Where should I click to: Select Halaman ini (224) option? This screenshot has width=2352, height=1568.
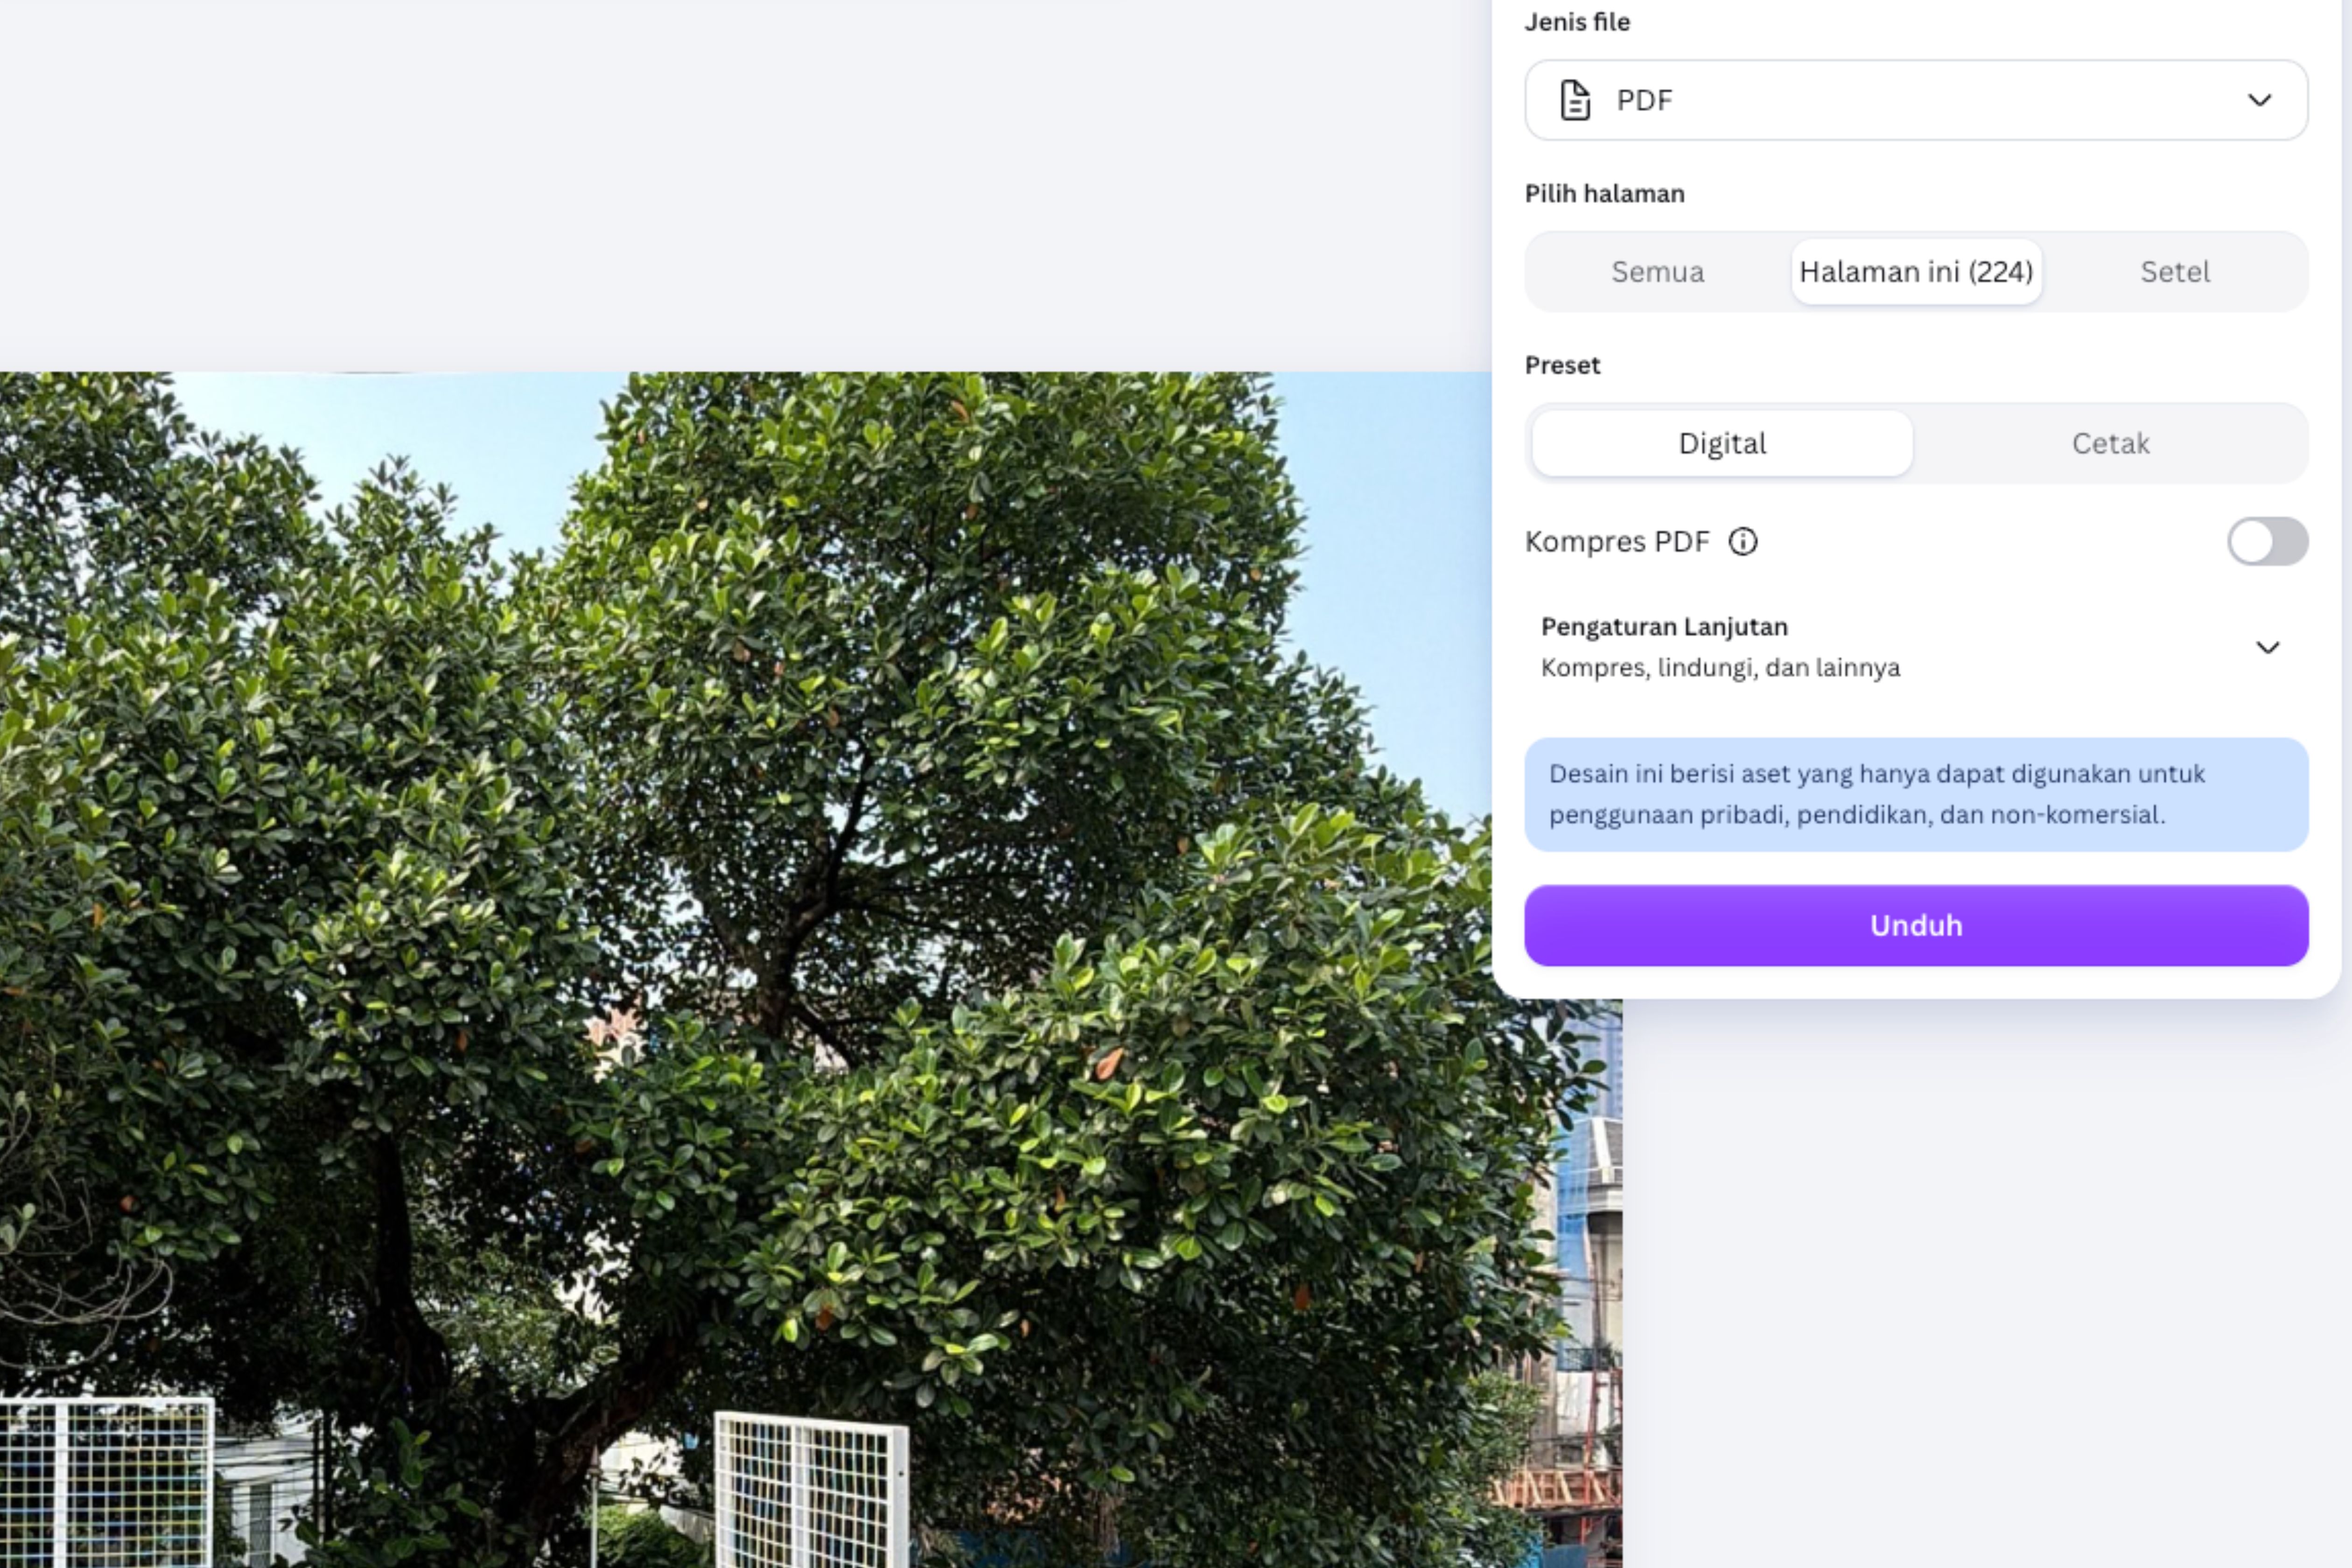(x=1916, y=272)
